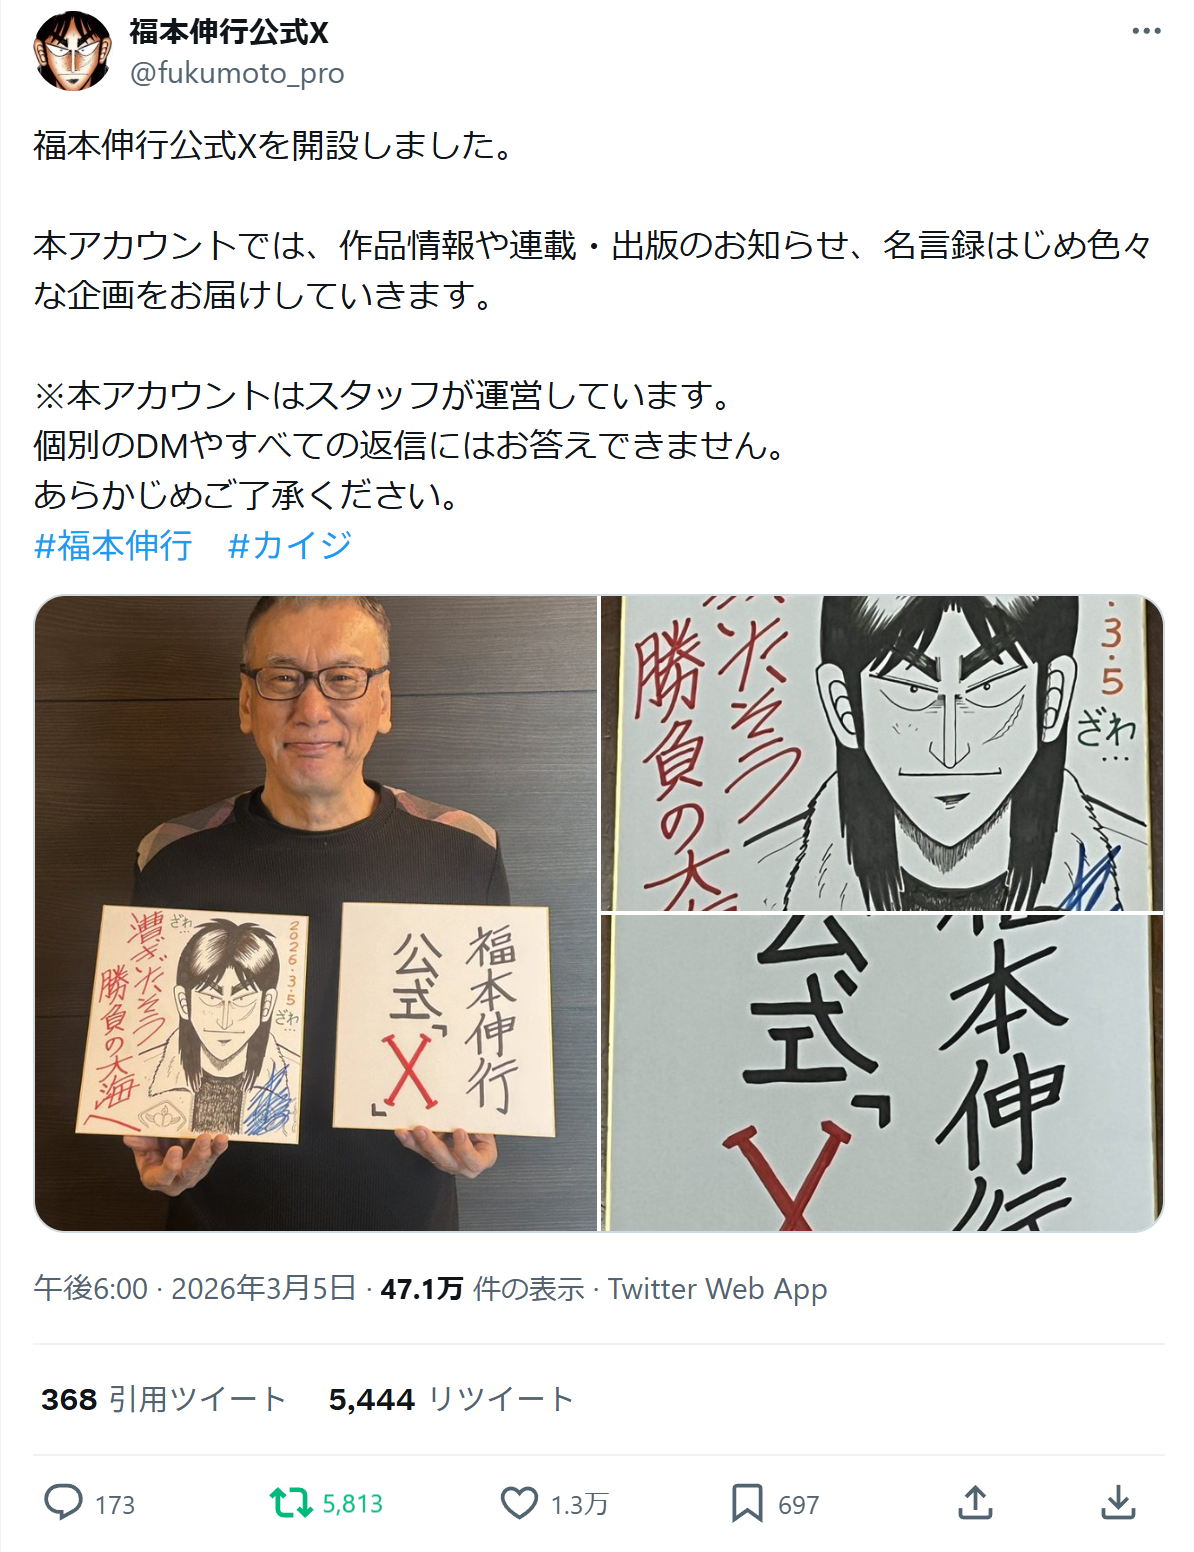This screenshot has width=1194, height=1552.
Task: View the 368 引用ツイート list
Action: point(164,1399)
